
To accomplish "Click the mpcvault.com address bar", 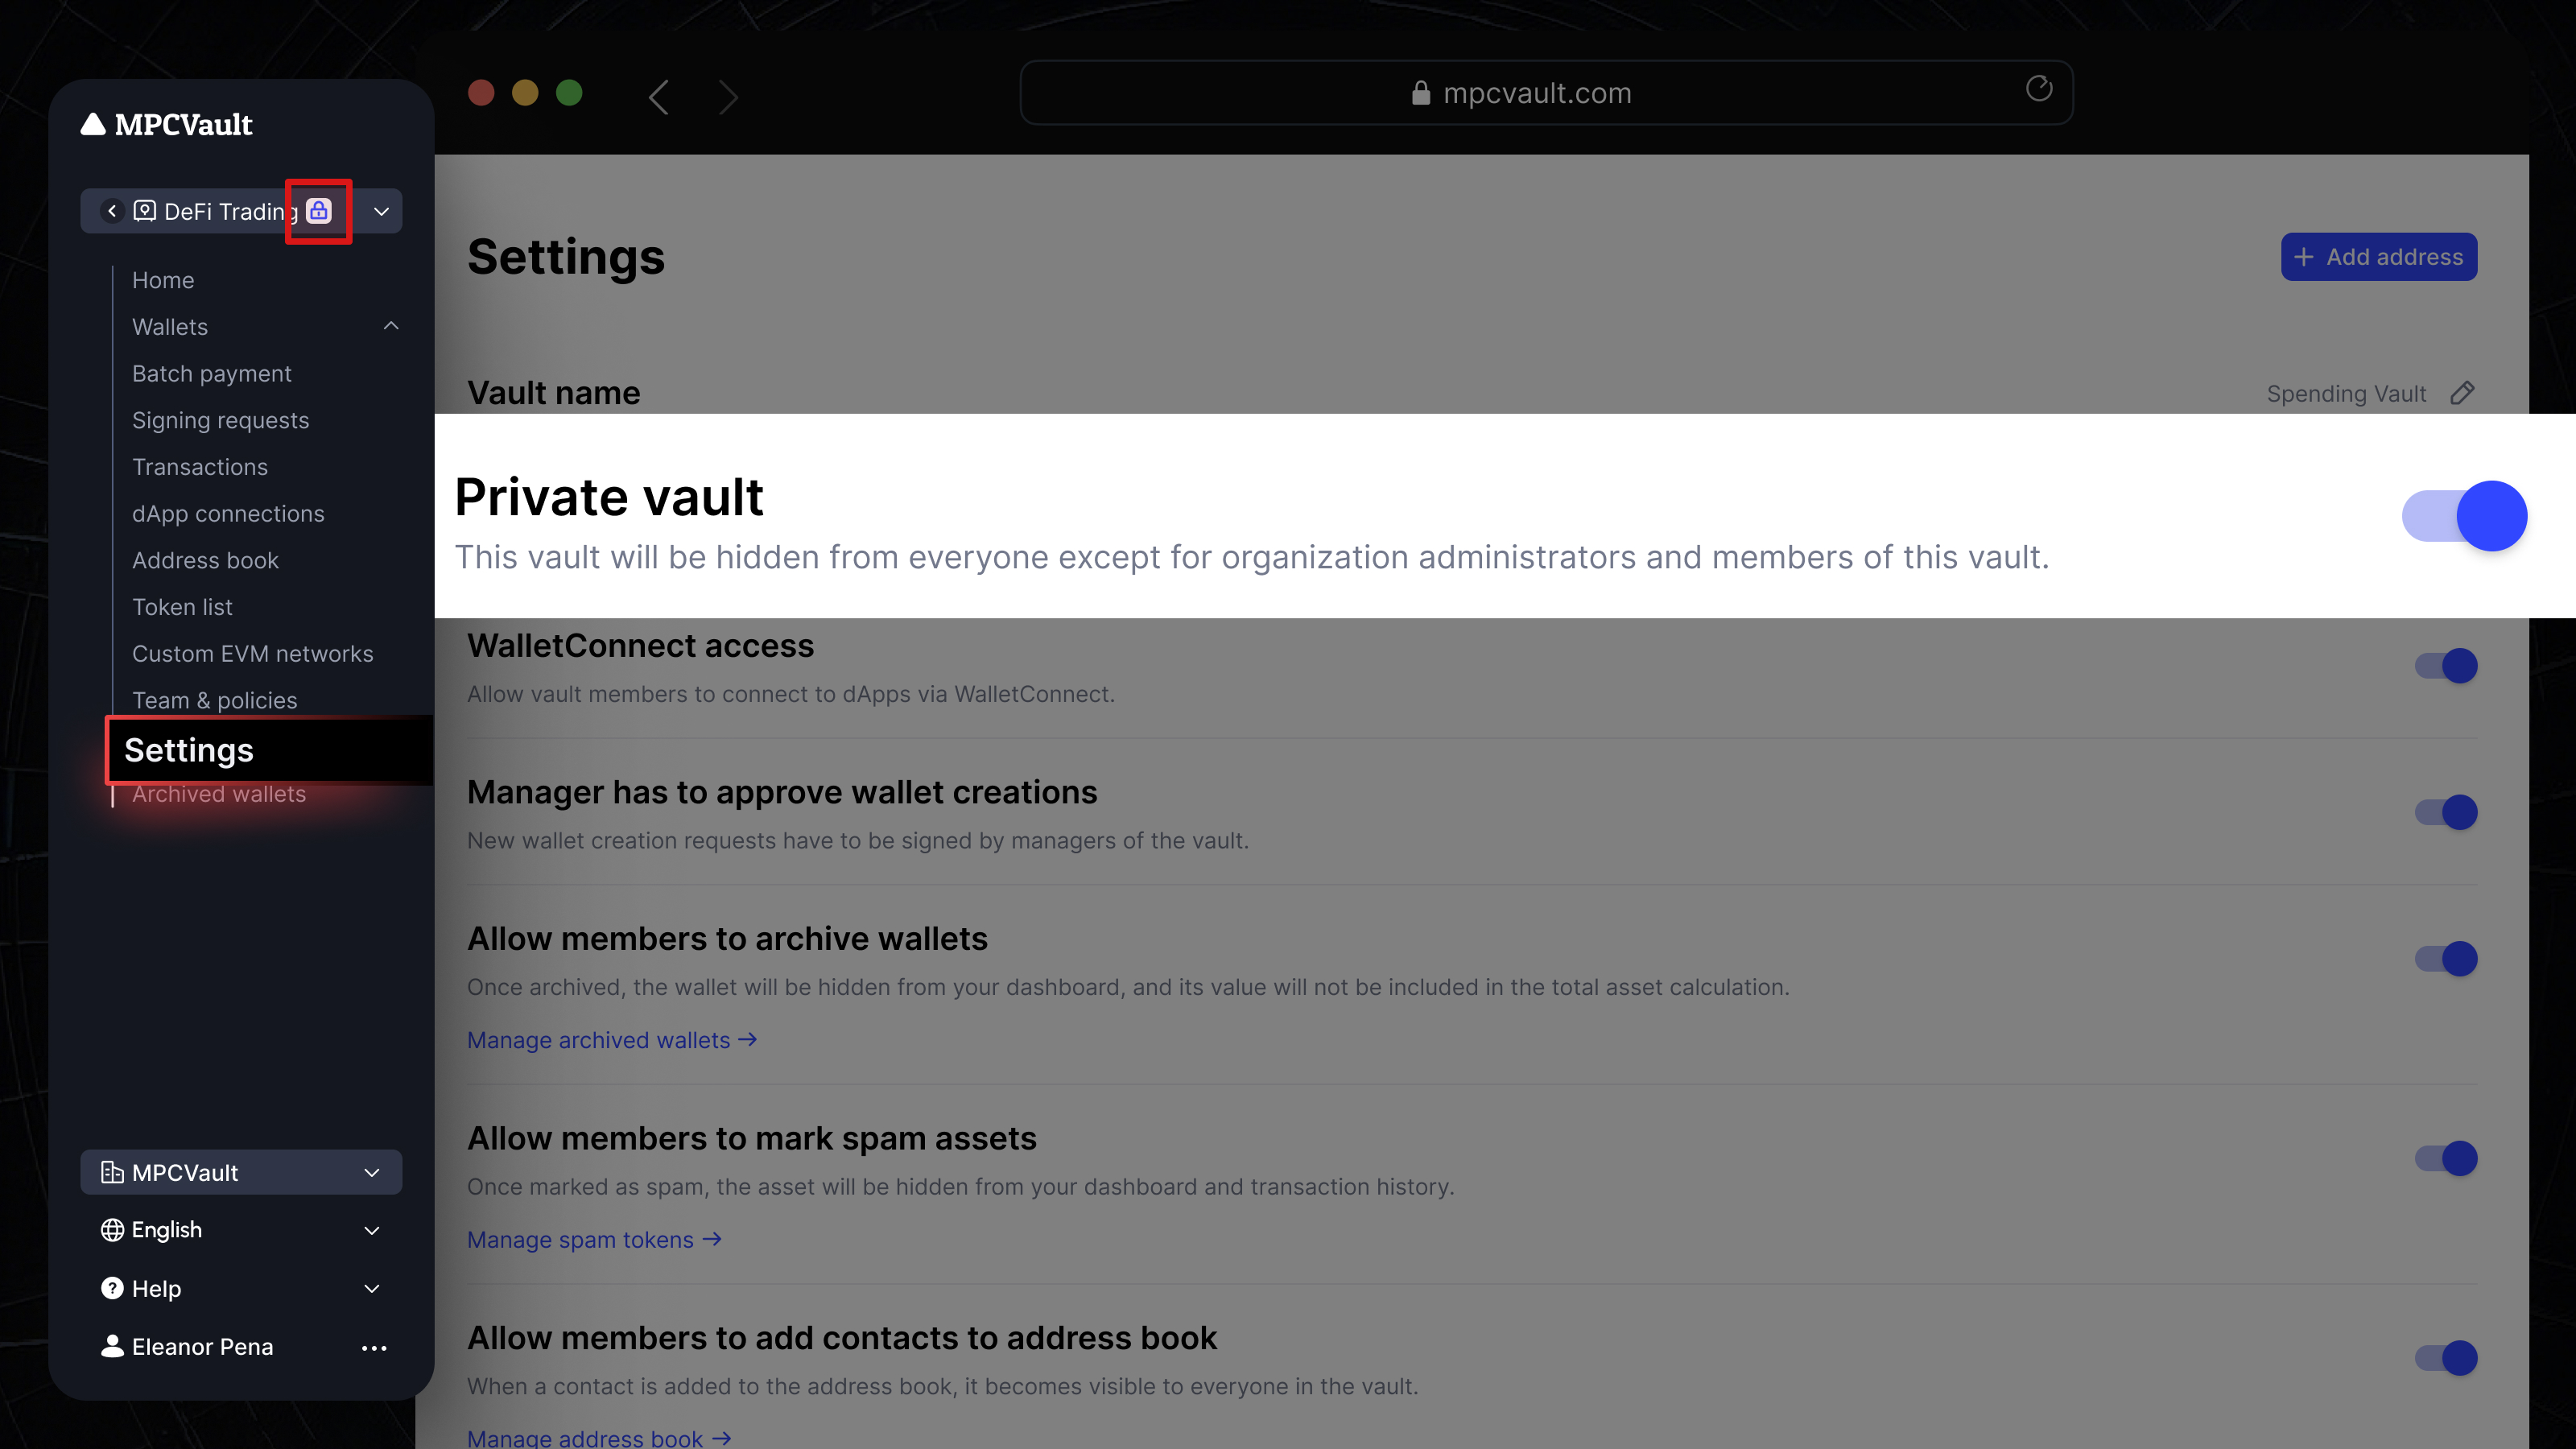I will [1538, 93].
